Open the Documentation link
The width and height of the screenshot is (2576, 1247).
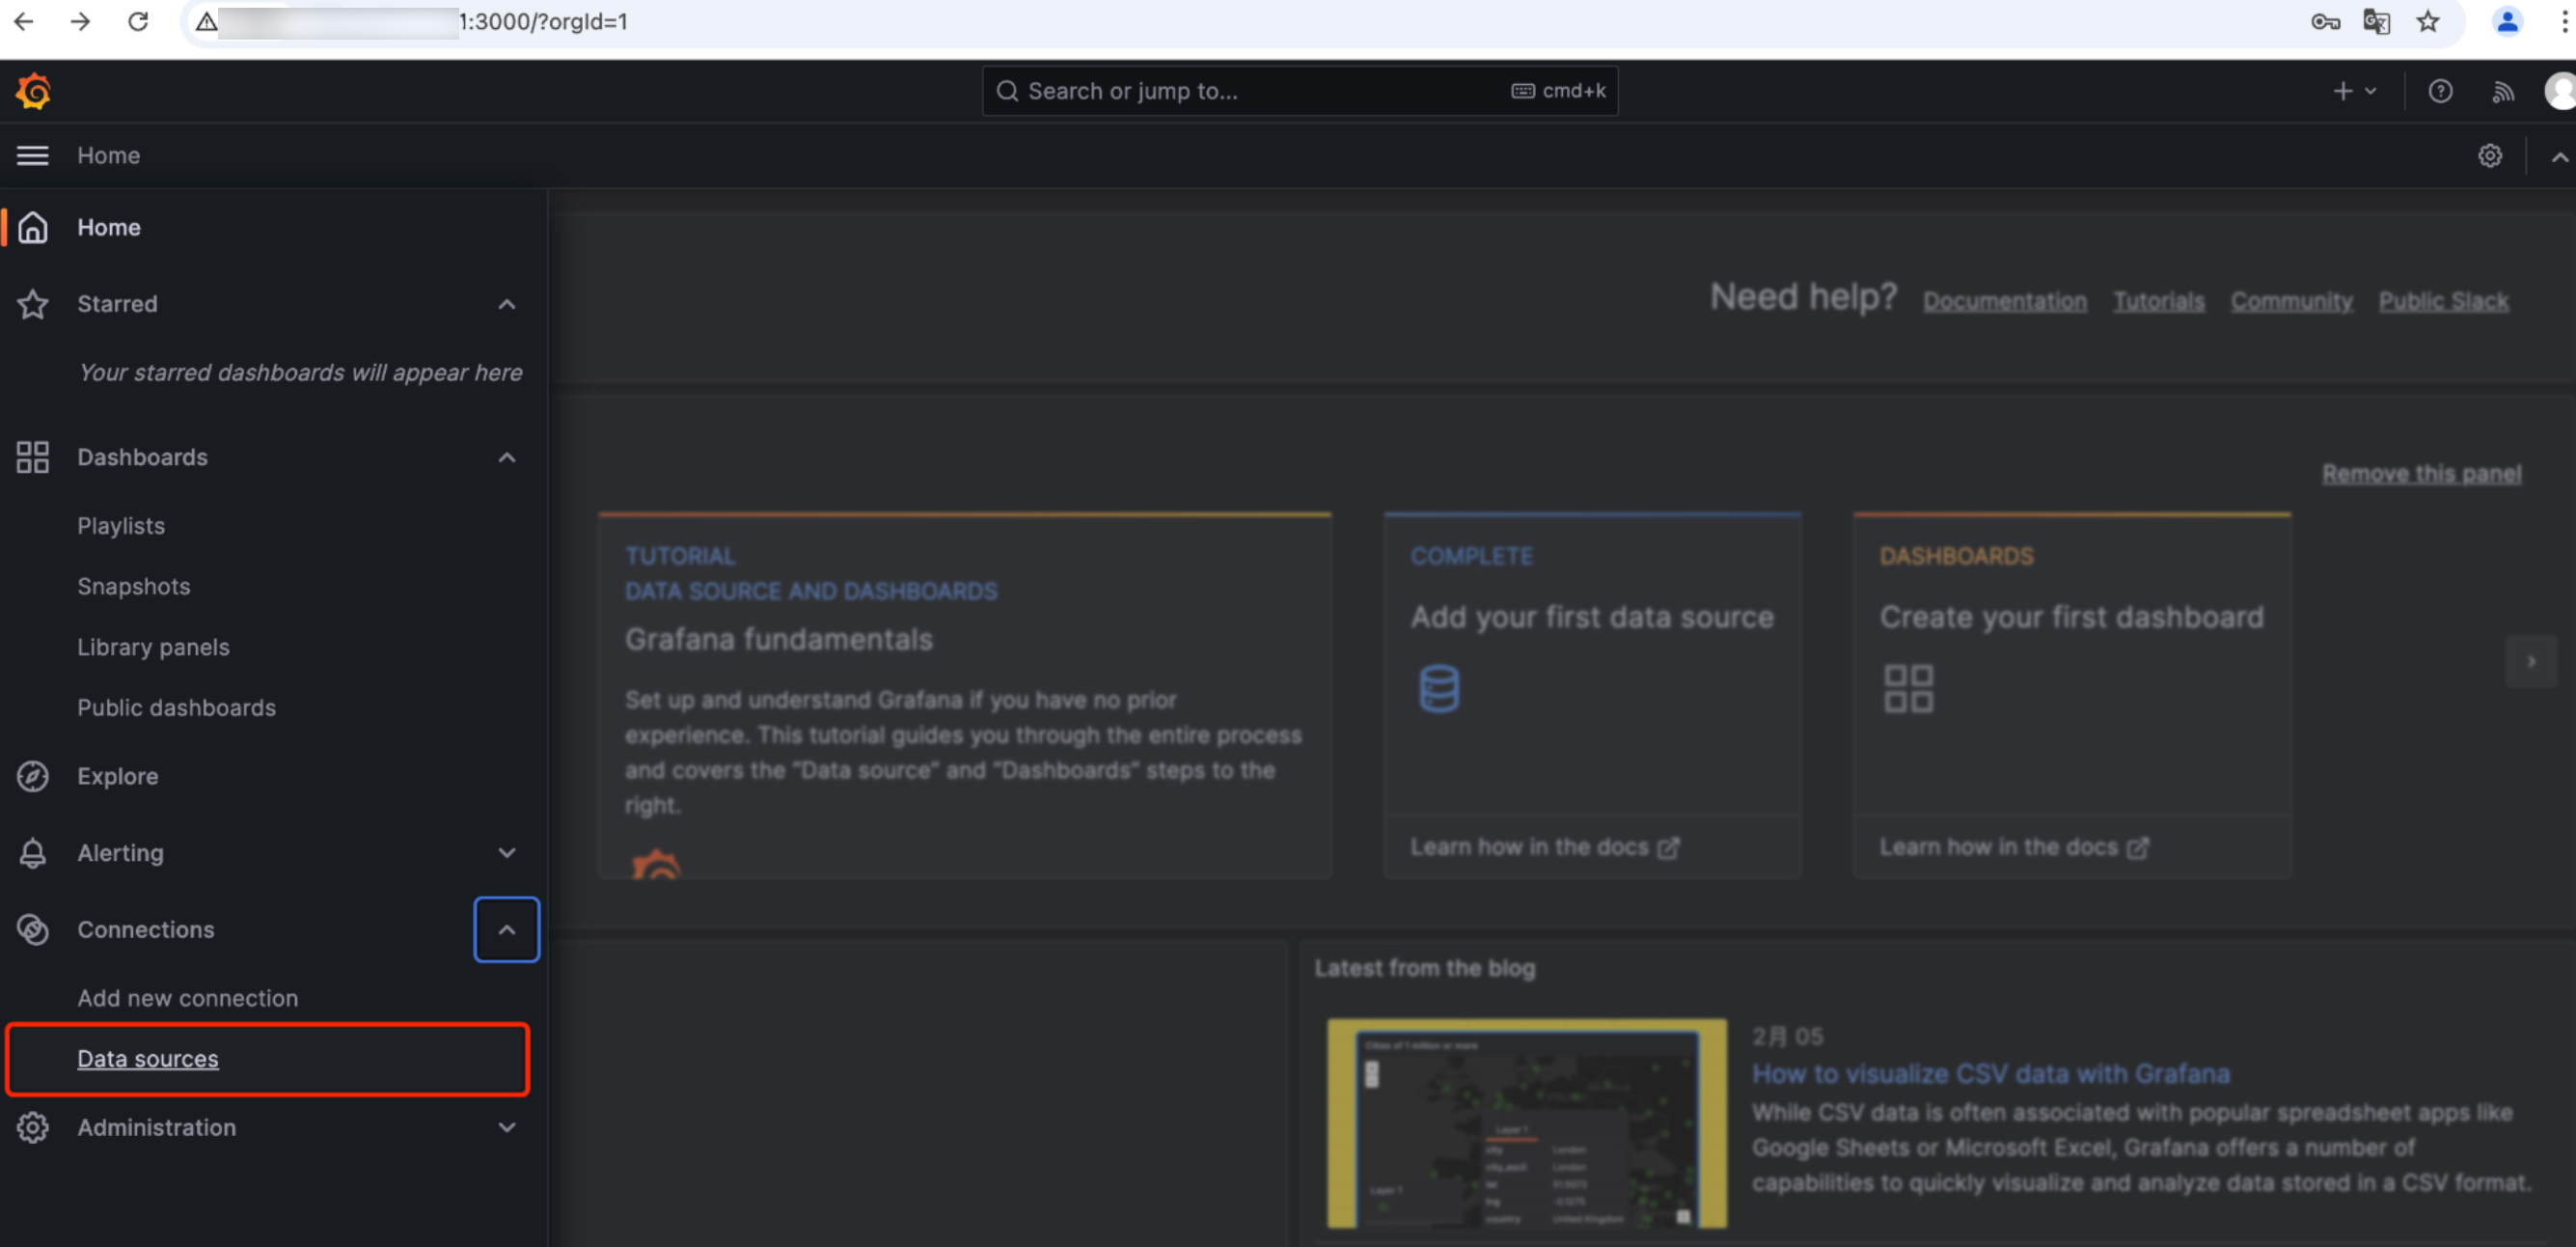[2004, 301]
